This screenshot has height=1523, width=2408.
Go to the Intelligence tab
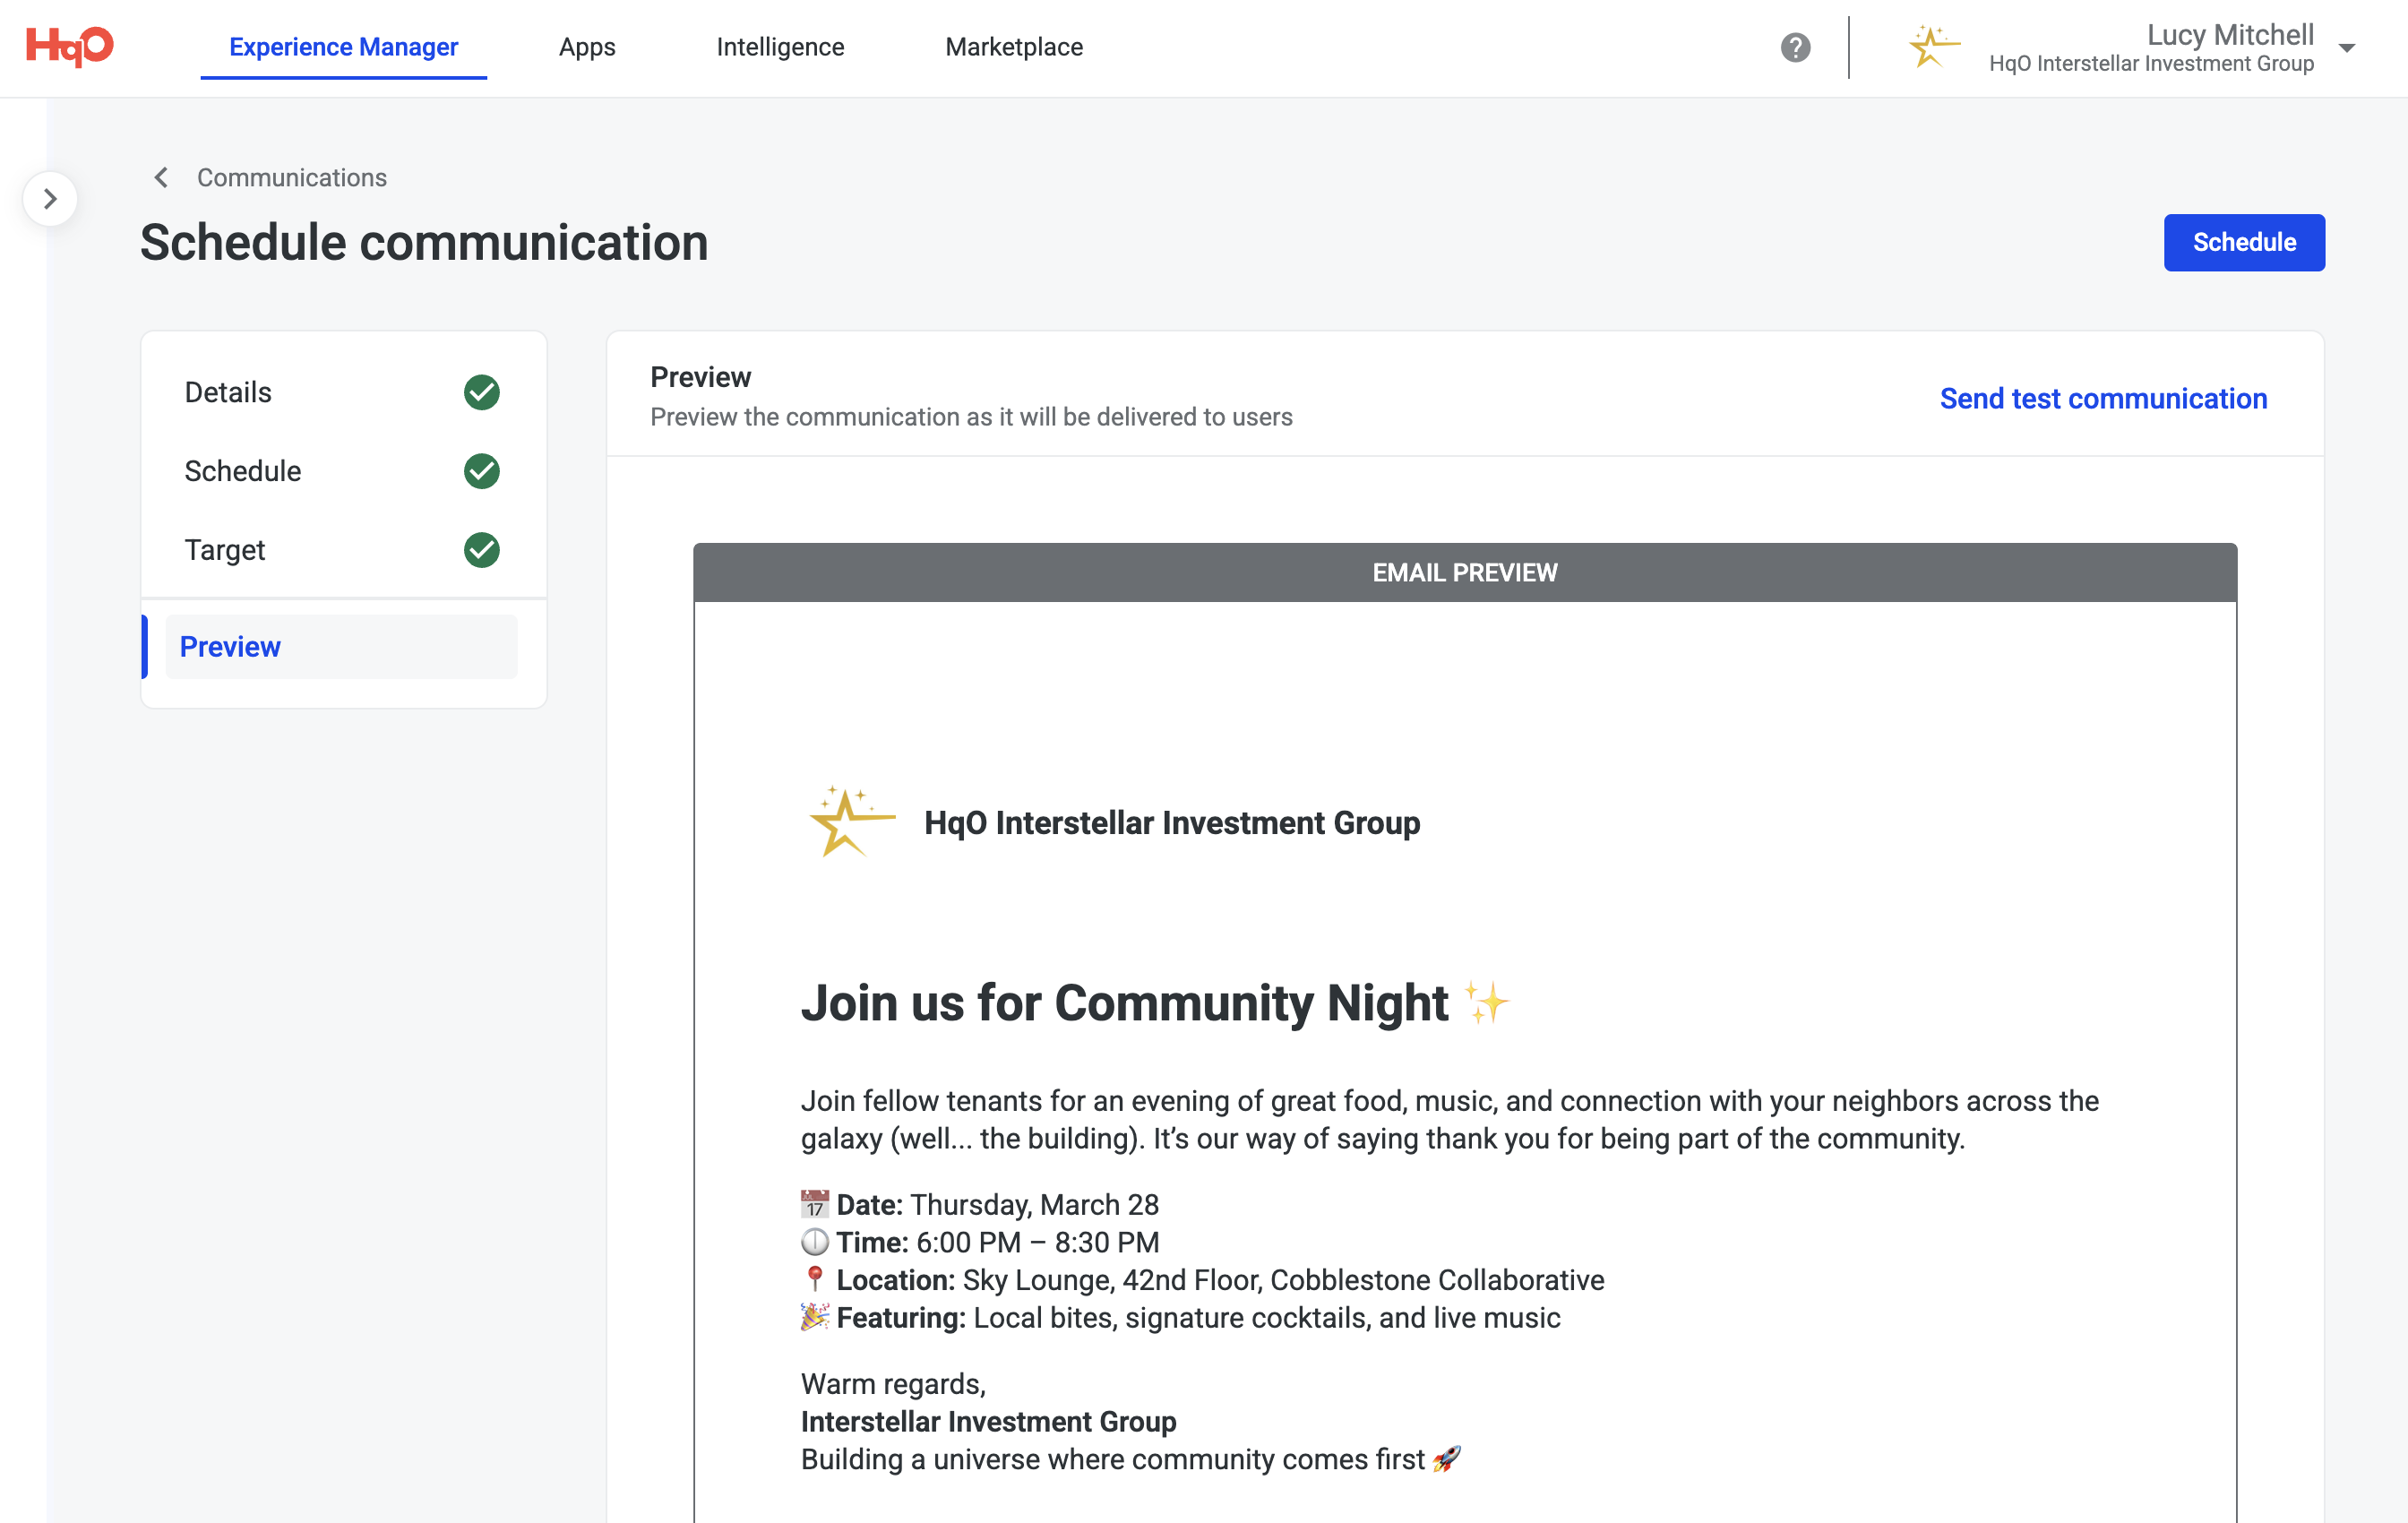pos(780,47)
